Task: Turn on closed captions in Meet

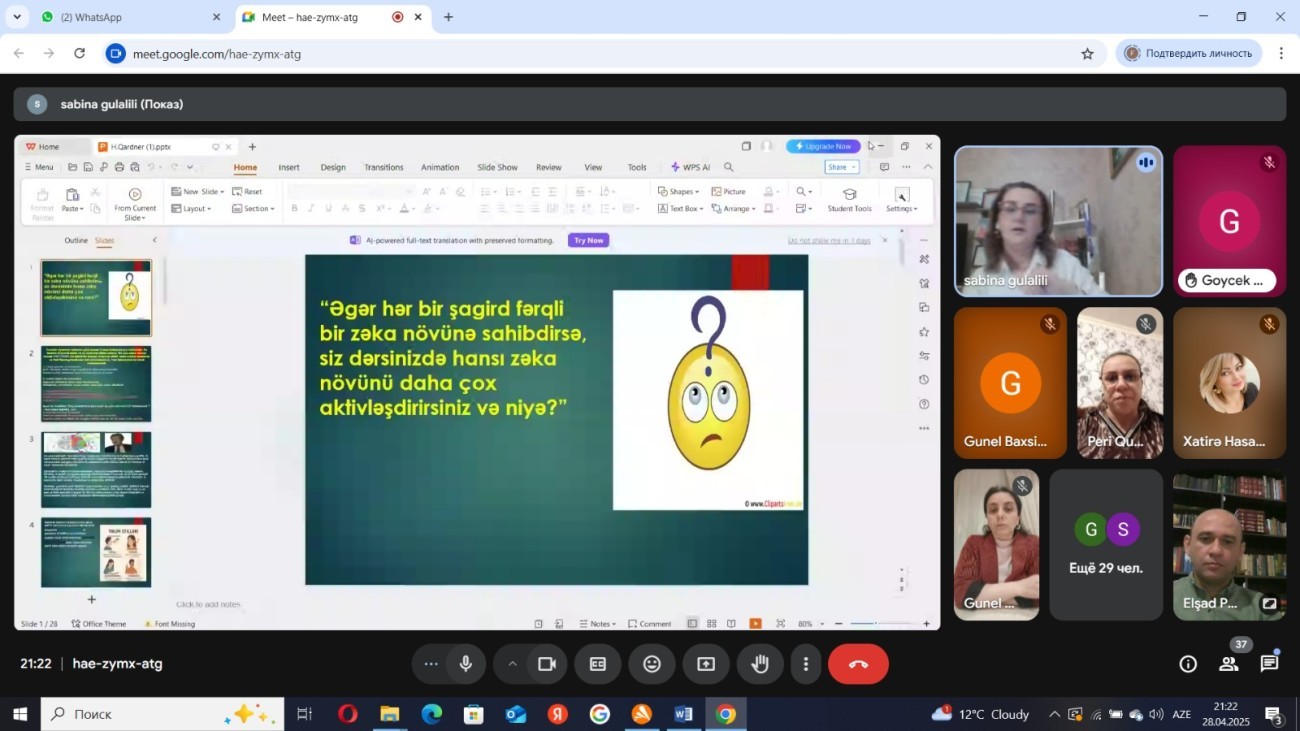Action: point(598,664)
